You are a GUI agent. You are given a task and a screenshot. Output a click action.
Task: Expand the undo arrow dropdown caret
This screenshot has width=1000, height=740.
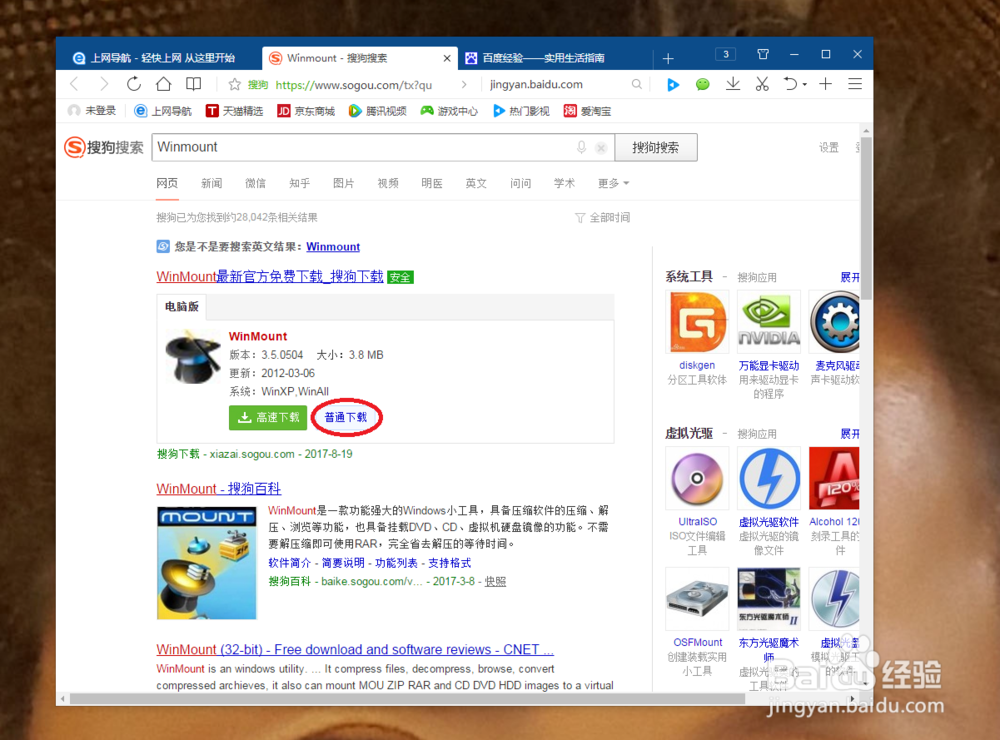coord(805,84)
